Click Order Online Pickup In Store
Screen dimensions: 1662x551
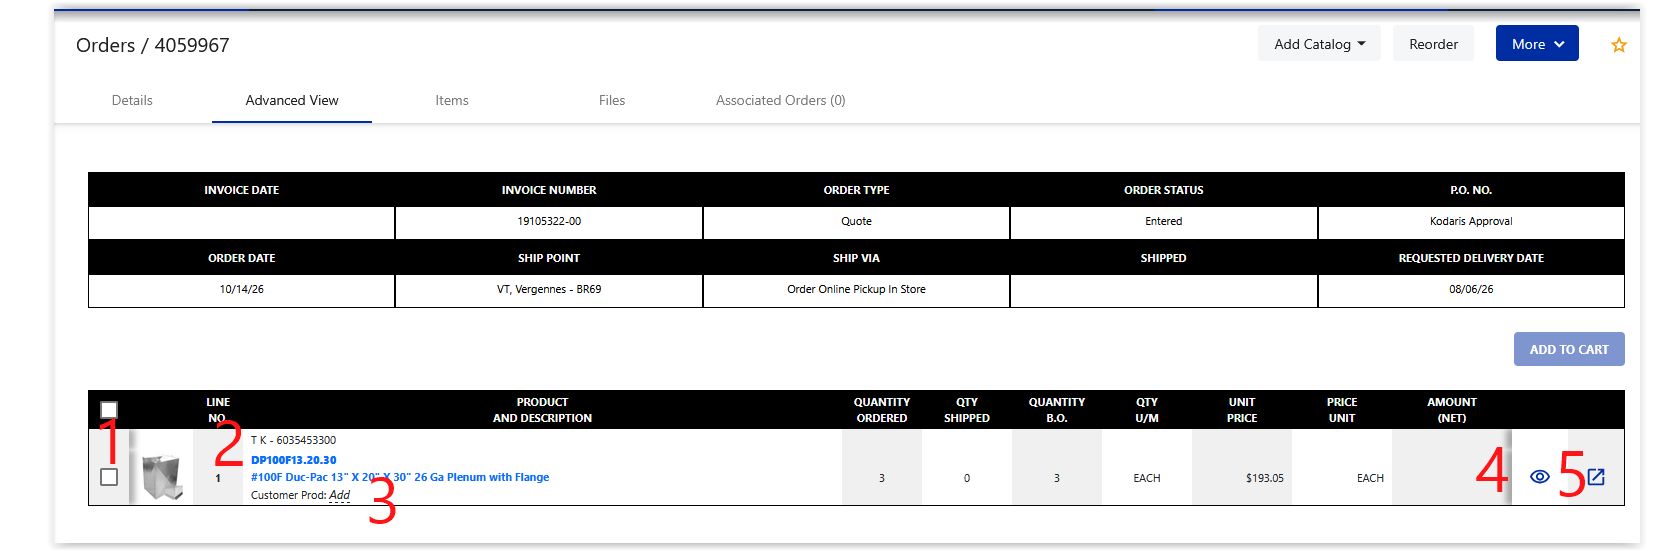[856, 289]
